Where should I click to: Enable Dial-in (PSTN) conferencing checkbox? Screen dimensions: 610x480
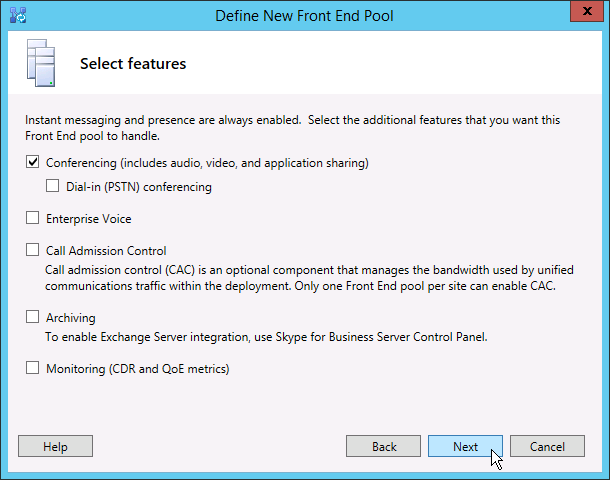click(53, 187)
